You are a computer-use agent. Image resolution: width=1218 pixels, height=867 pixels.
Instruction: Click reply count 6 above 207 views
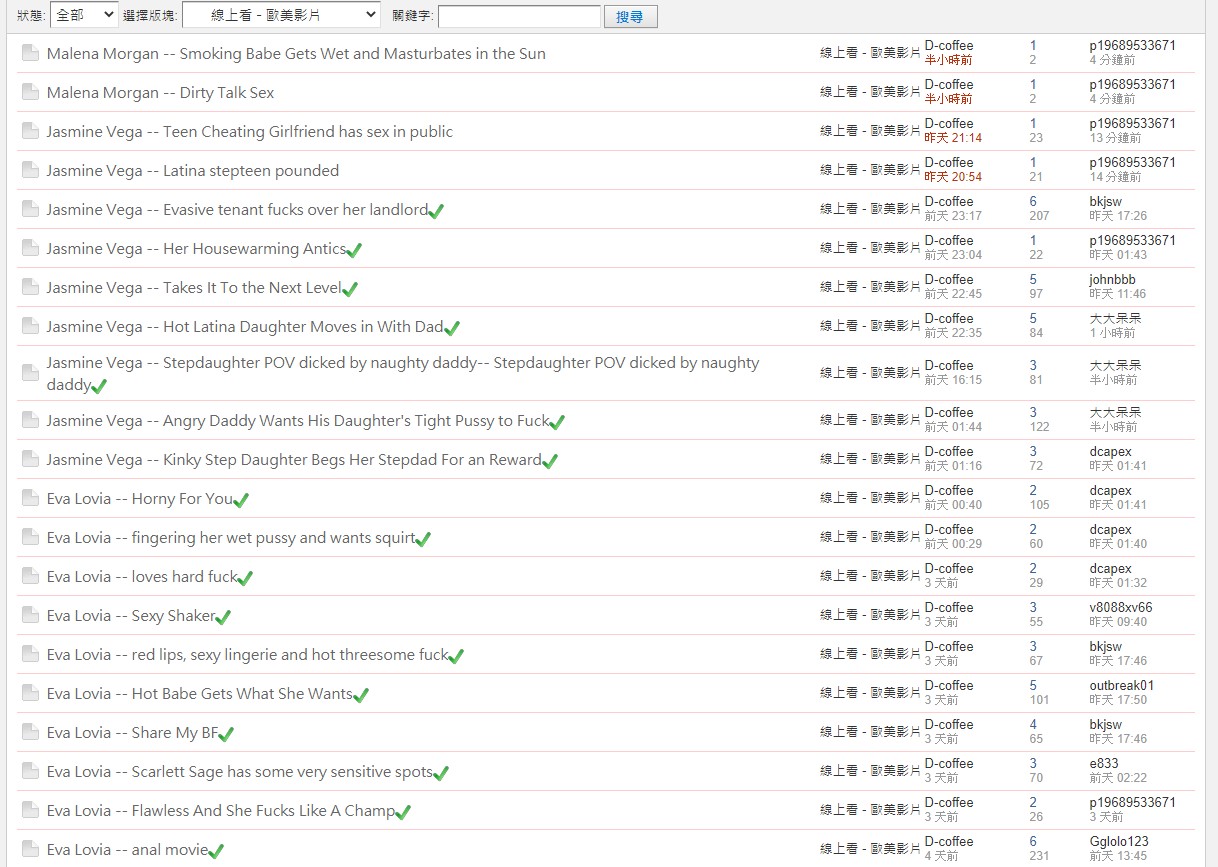[1033, 202]
